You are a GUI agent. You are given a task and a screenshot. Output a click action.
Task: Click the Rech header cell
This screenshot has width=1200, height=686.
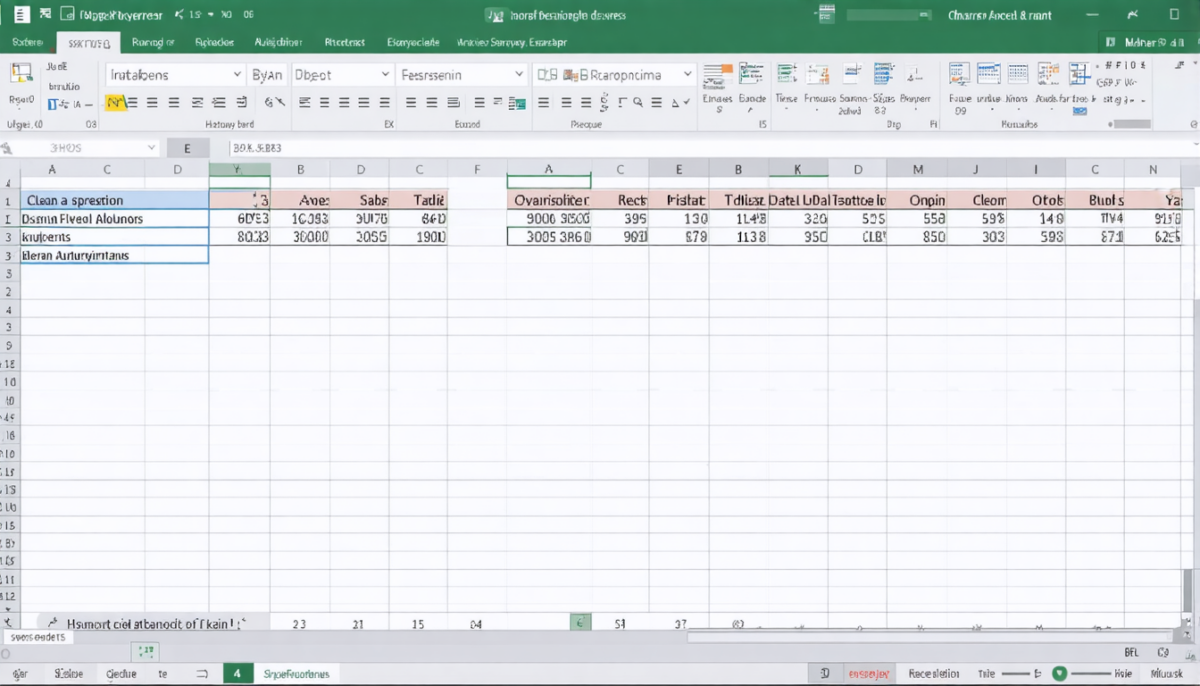click(x=620, y=200)
